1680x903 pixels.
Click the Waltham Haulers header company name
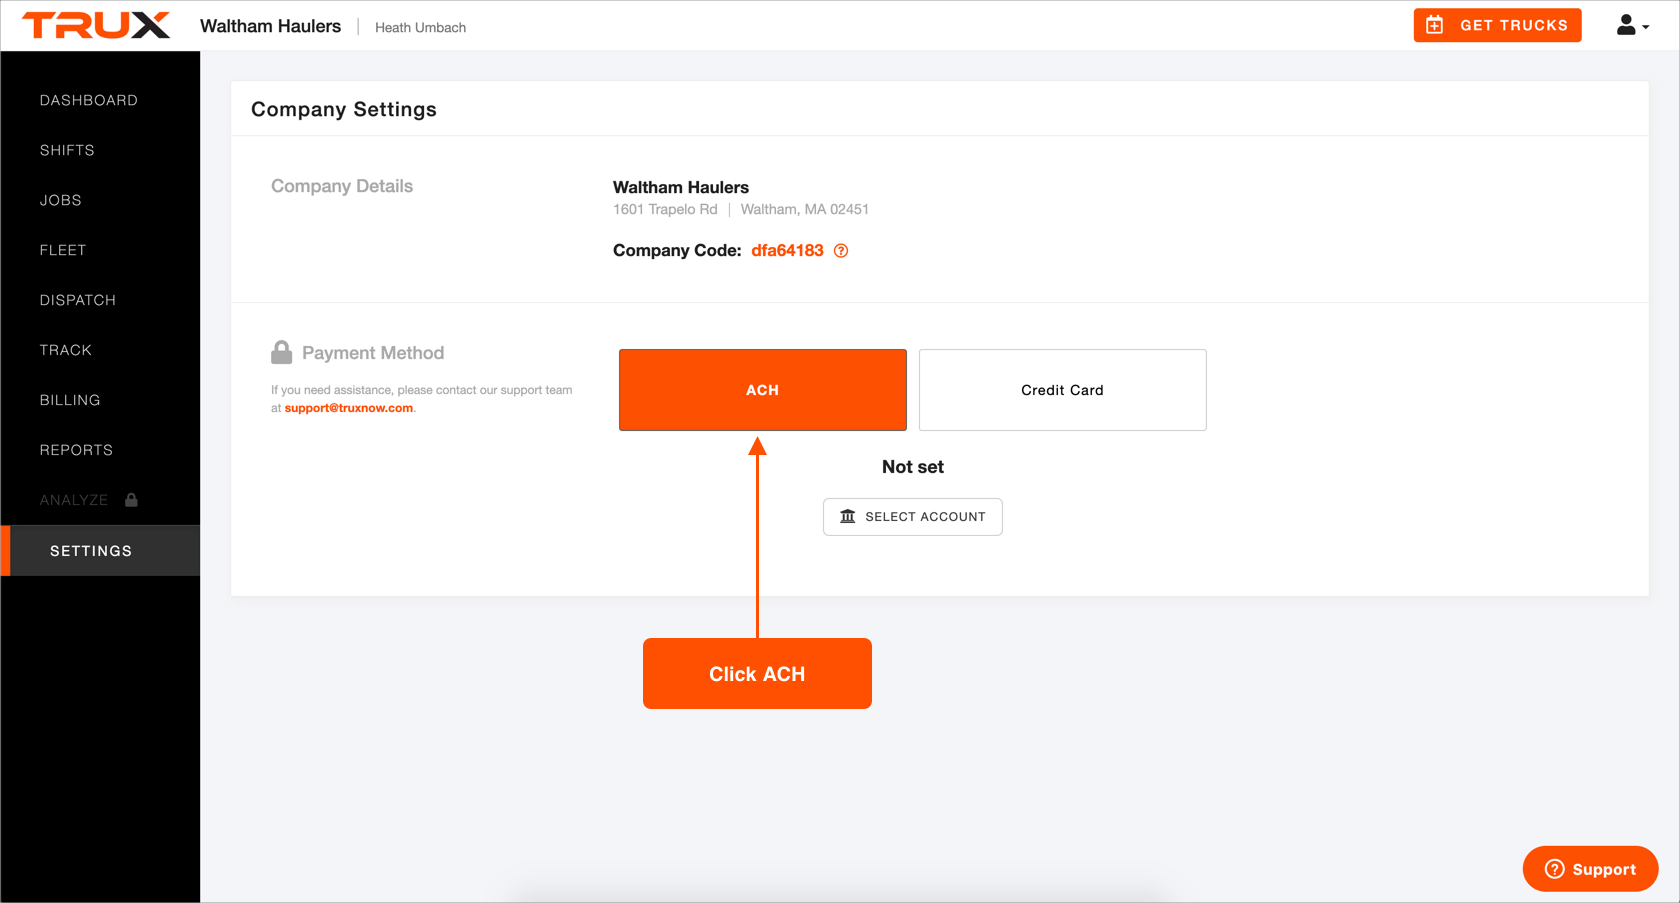tap(270, 26)
